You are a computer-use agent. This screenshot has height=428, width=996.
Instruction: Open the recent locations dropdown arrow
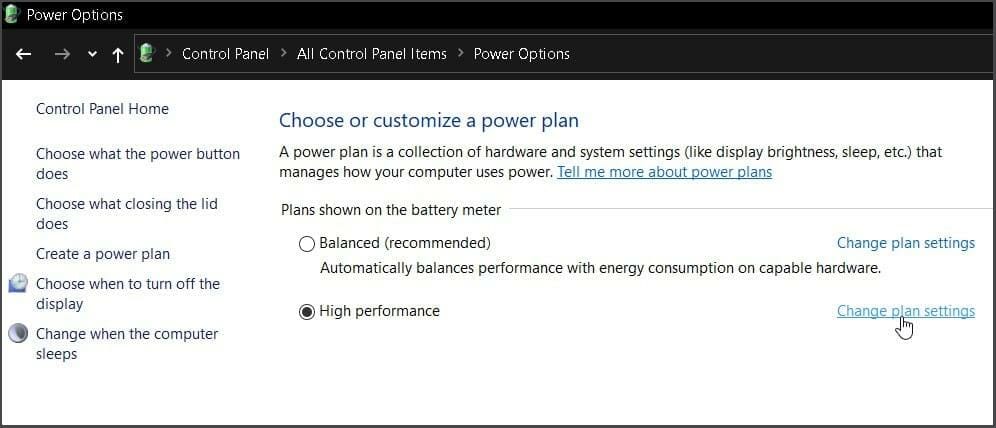point(92,55)
